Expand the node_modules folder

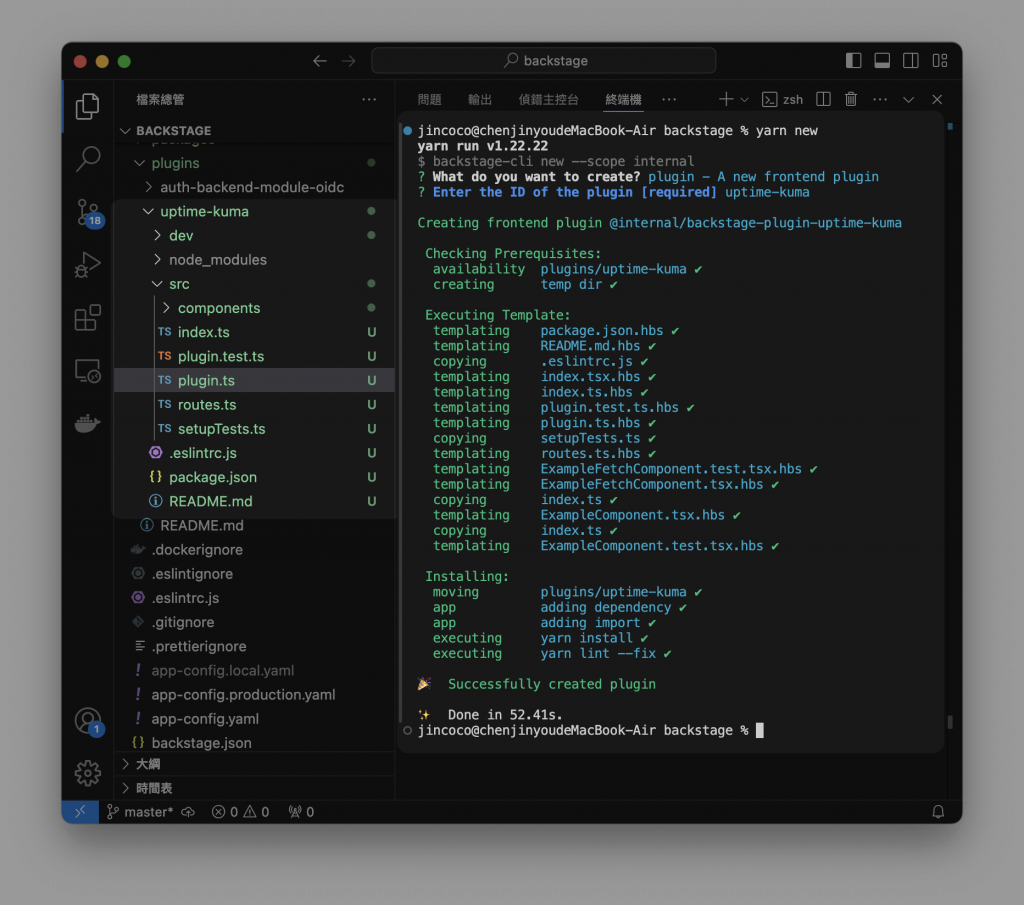pos(255,260)
